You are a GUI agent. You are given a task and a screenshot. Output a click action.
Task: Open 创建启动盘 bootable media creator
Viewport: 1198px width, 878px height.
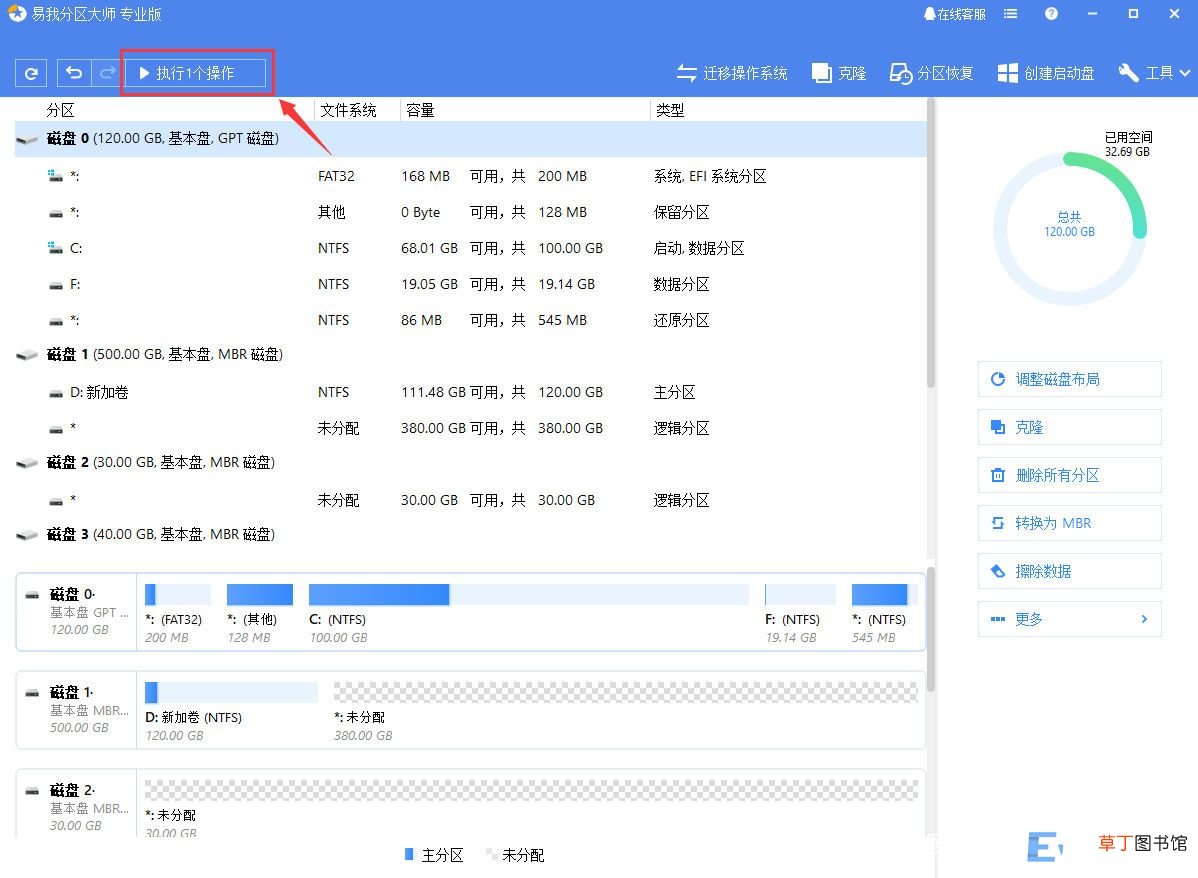coord(1046,73)
